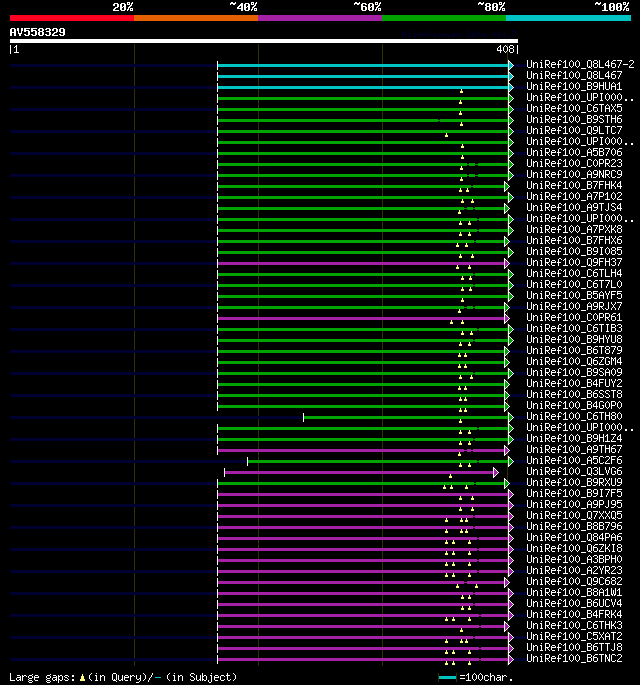Select the UniRef100_A7P102 label
This screenshot has width=640, height=685.
(574, 196)
